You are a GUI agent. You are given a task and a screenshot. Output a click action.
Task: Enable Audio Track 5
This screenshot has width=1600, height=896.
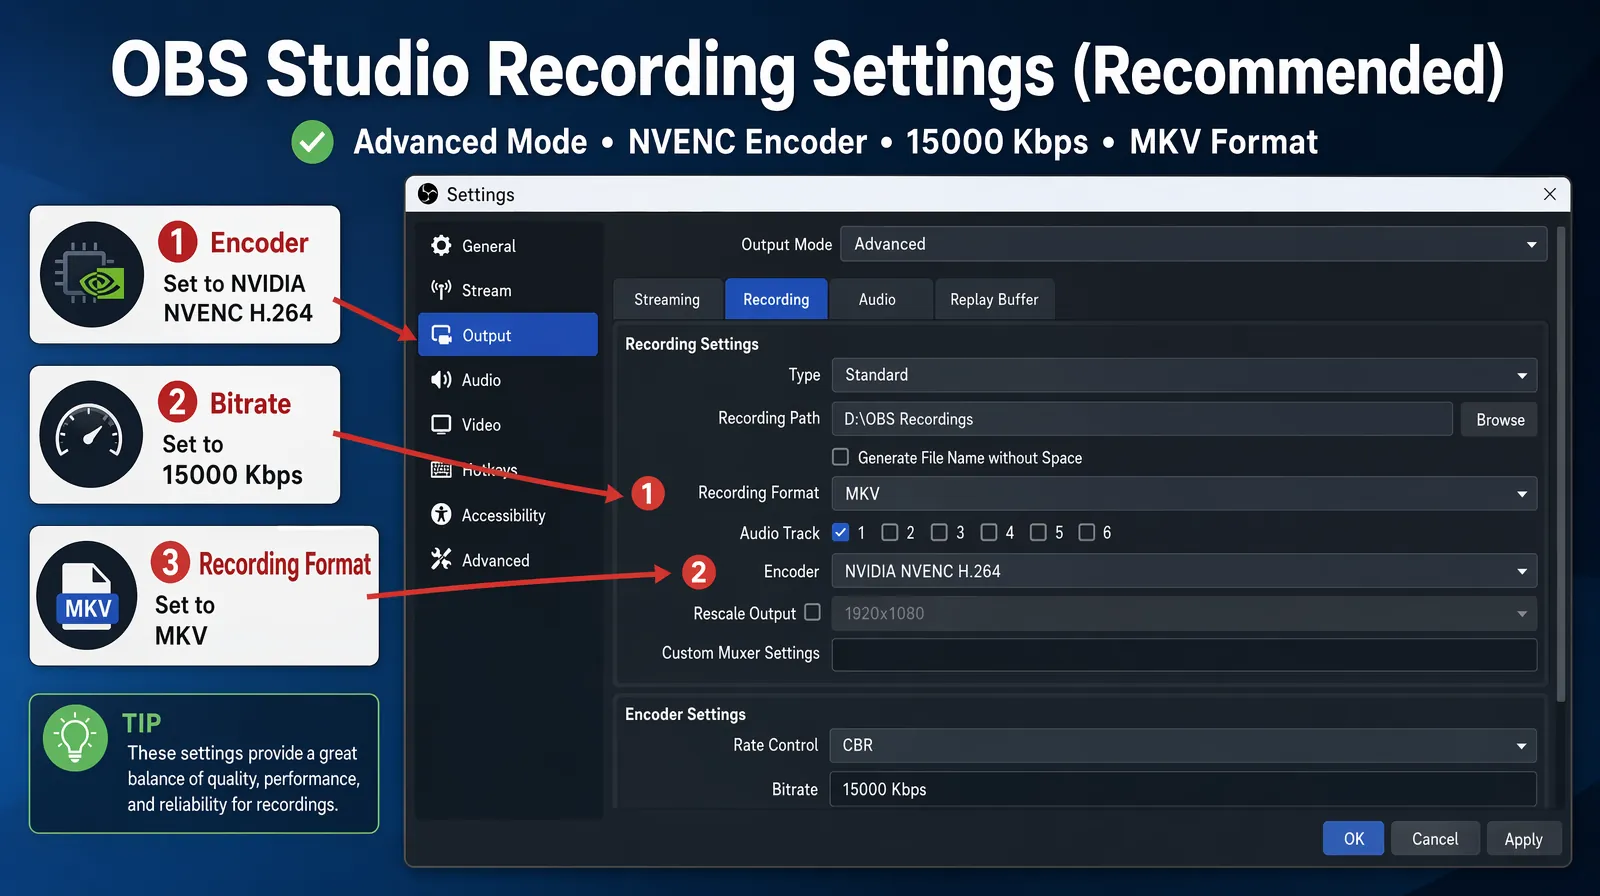[x=1038, y=532]
